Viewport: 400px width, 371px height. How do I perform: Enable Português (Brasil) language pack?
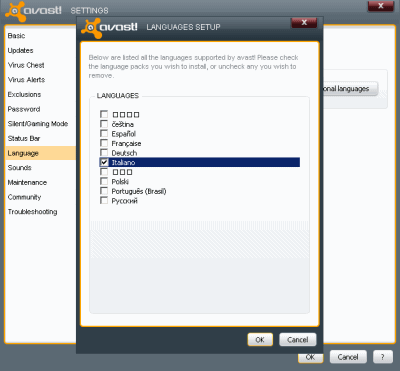pos(104,191)
